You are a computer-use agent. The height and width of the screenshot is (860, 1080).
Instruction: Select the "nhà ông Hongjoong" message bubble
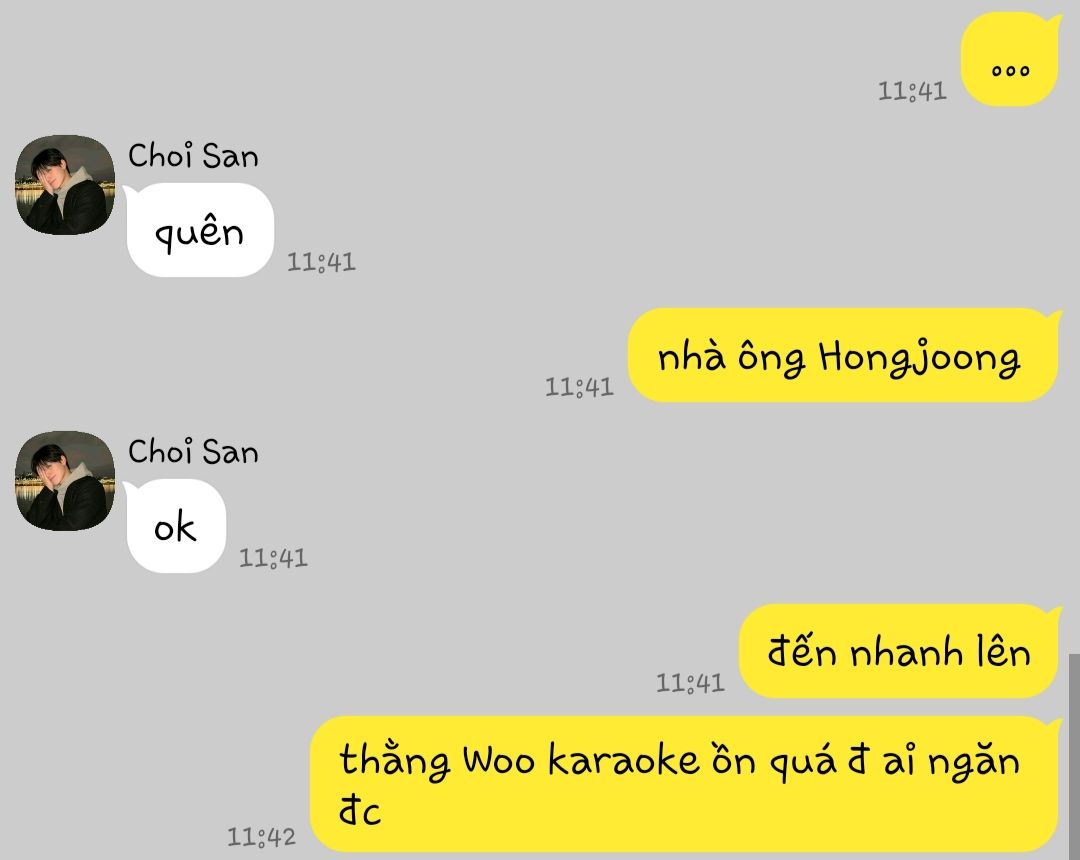point(844,355)
